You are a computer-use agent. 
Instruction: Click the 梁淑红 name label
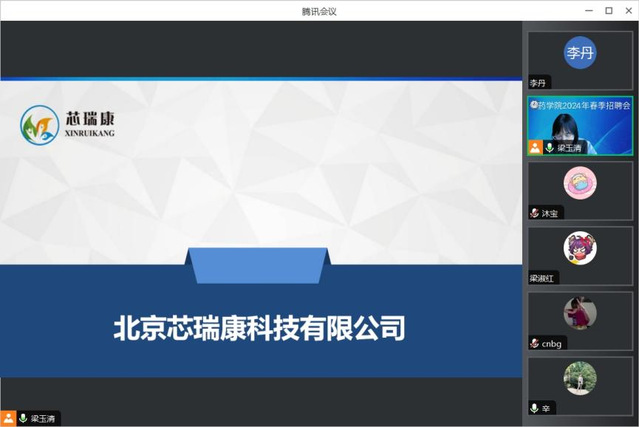tap(543, 278)
